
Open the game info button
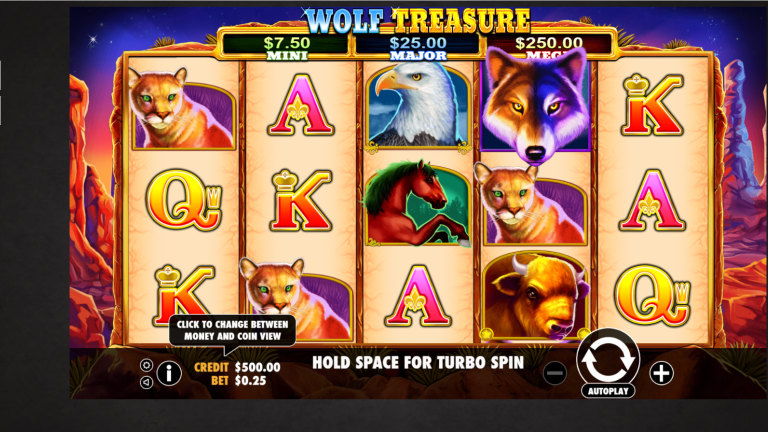coord(169,374)
